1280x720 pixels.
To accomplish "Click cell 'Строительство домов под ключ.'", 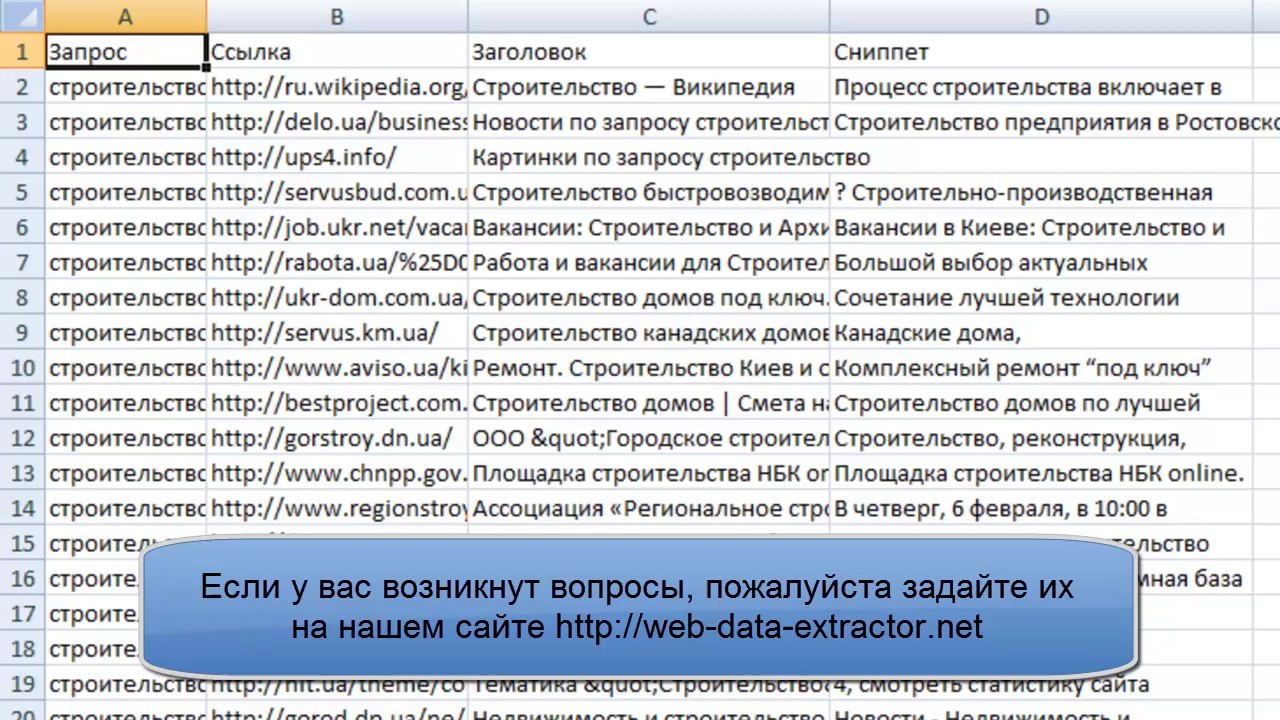I will [649, 298].
